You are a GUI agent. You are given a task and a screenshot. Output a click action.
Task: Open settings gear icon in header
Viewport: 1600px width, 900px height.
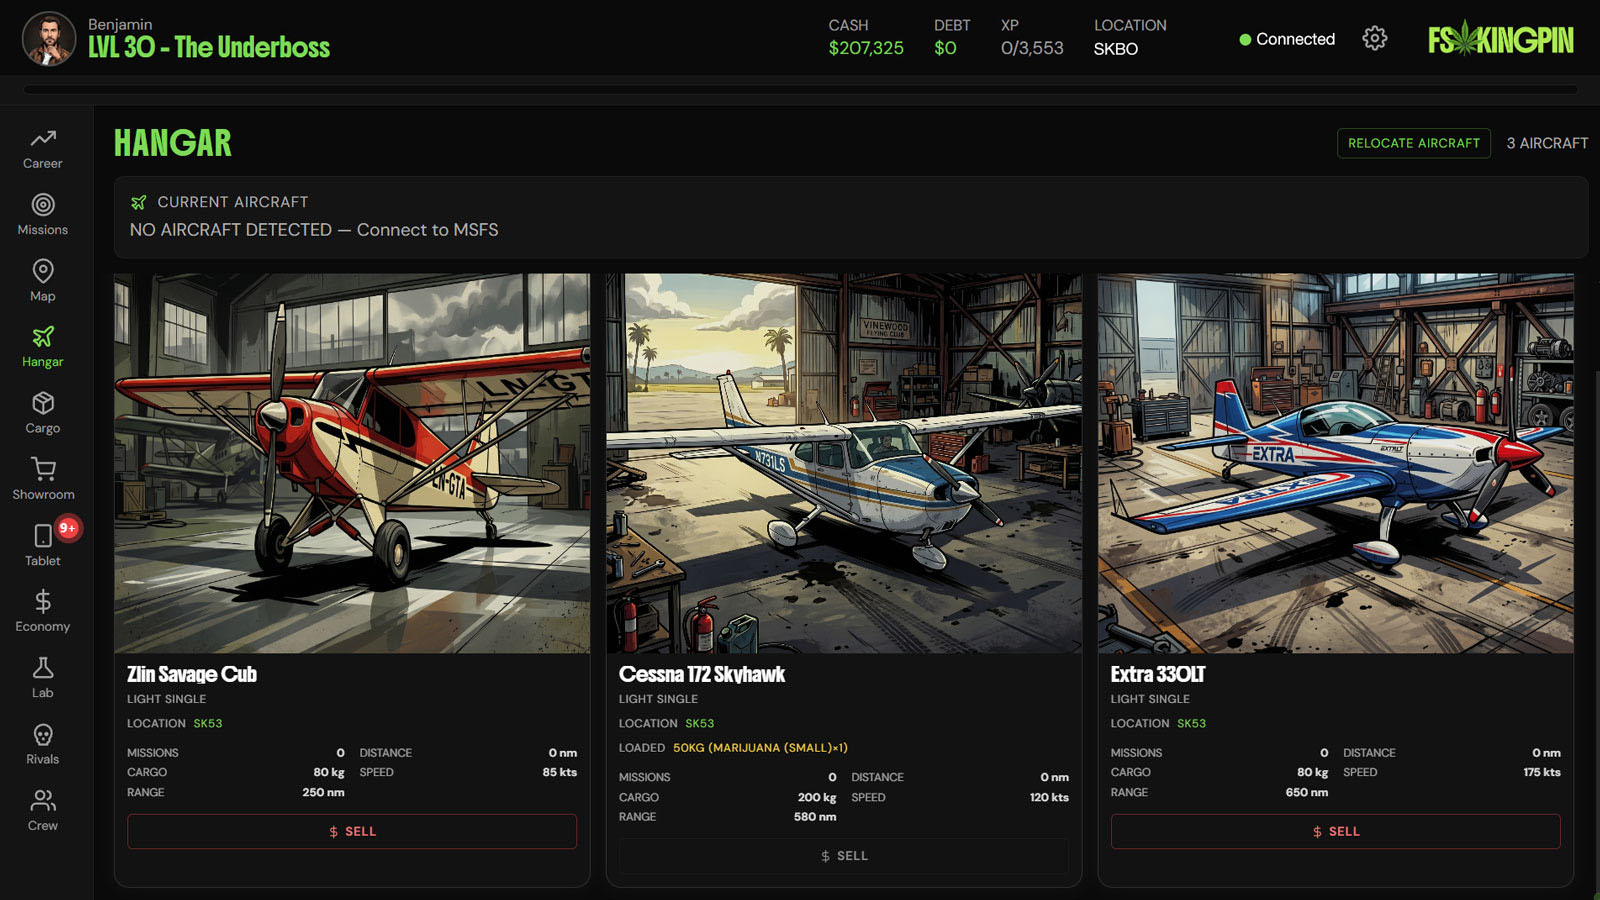tap(1375, 39)
